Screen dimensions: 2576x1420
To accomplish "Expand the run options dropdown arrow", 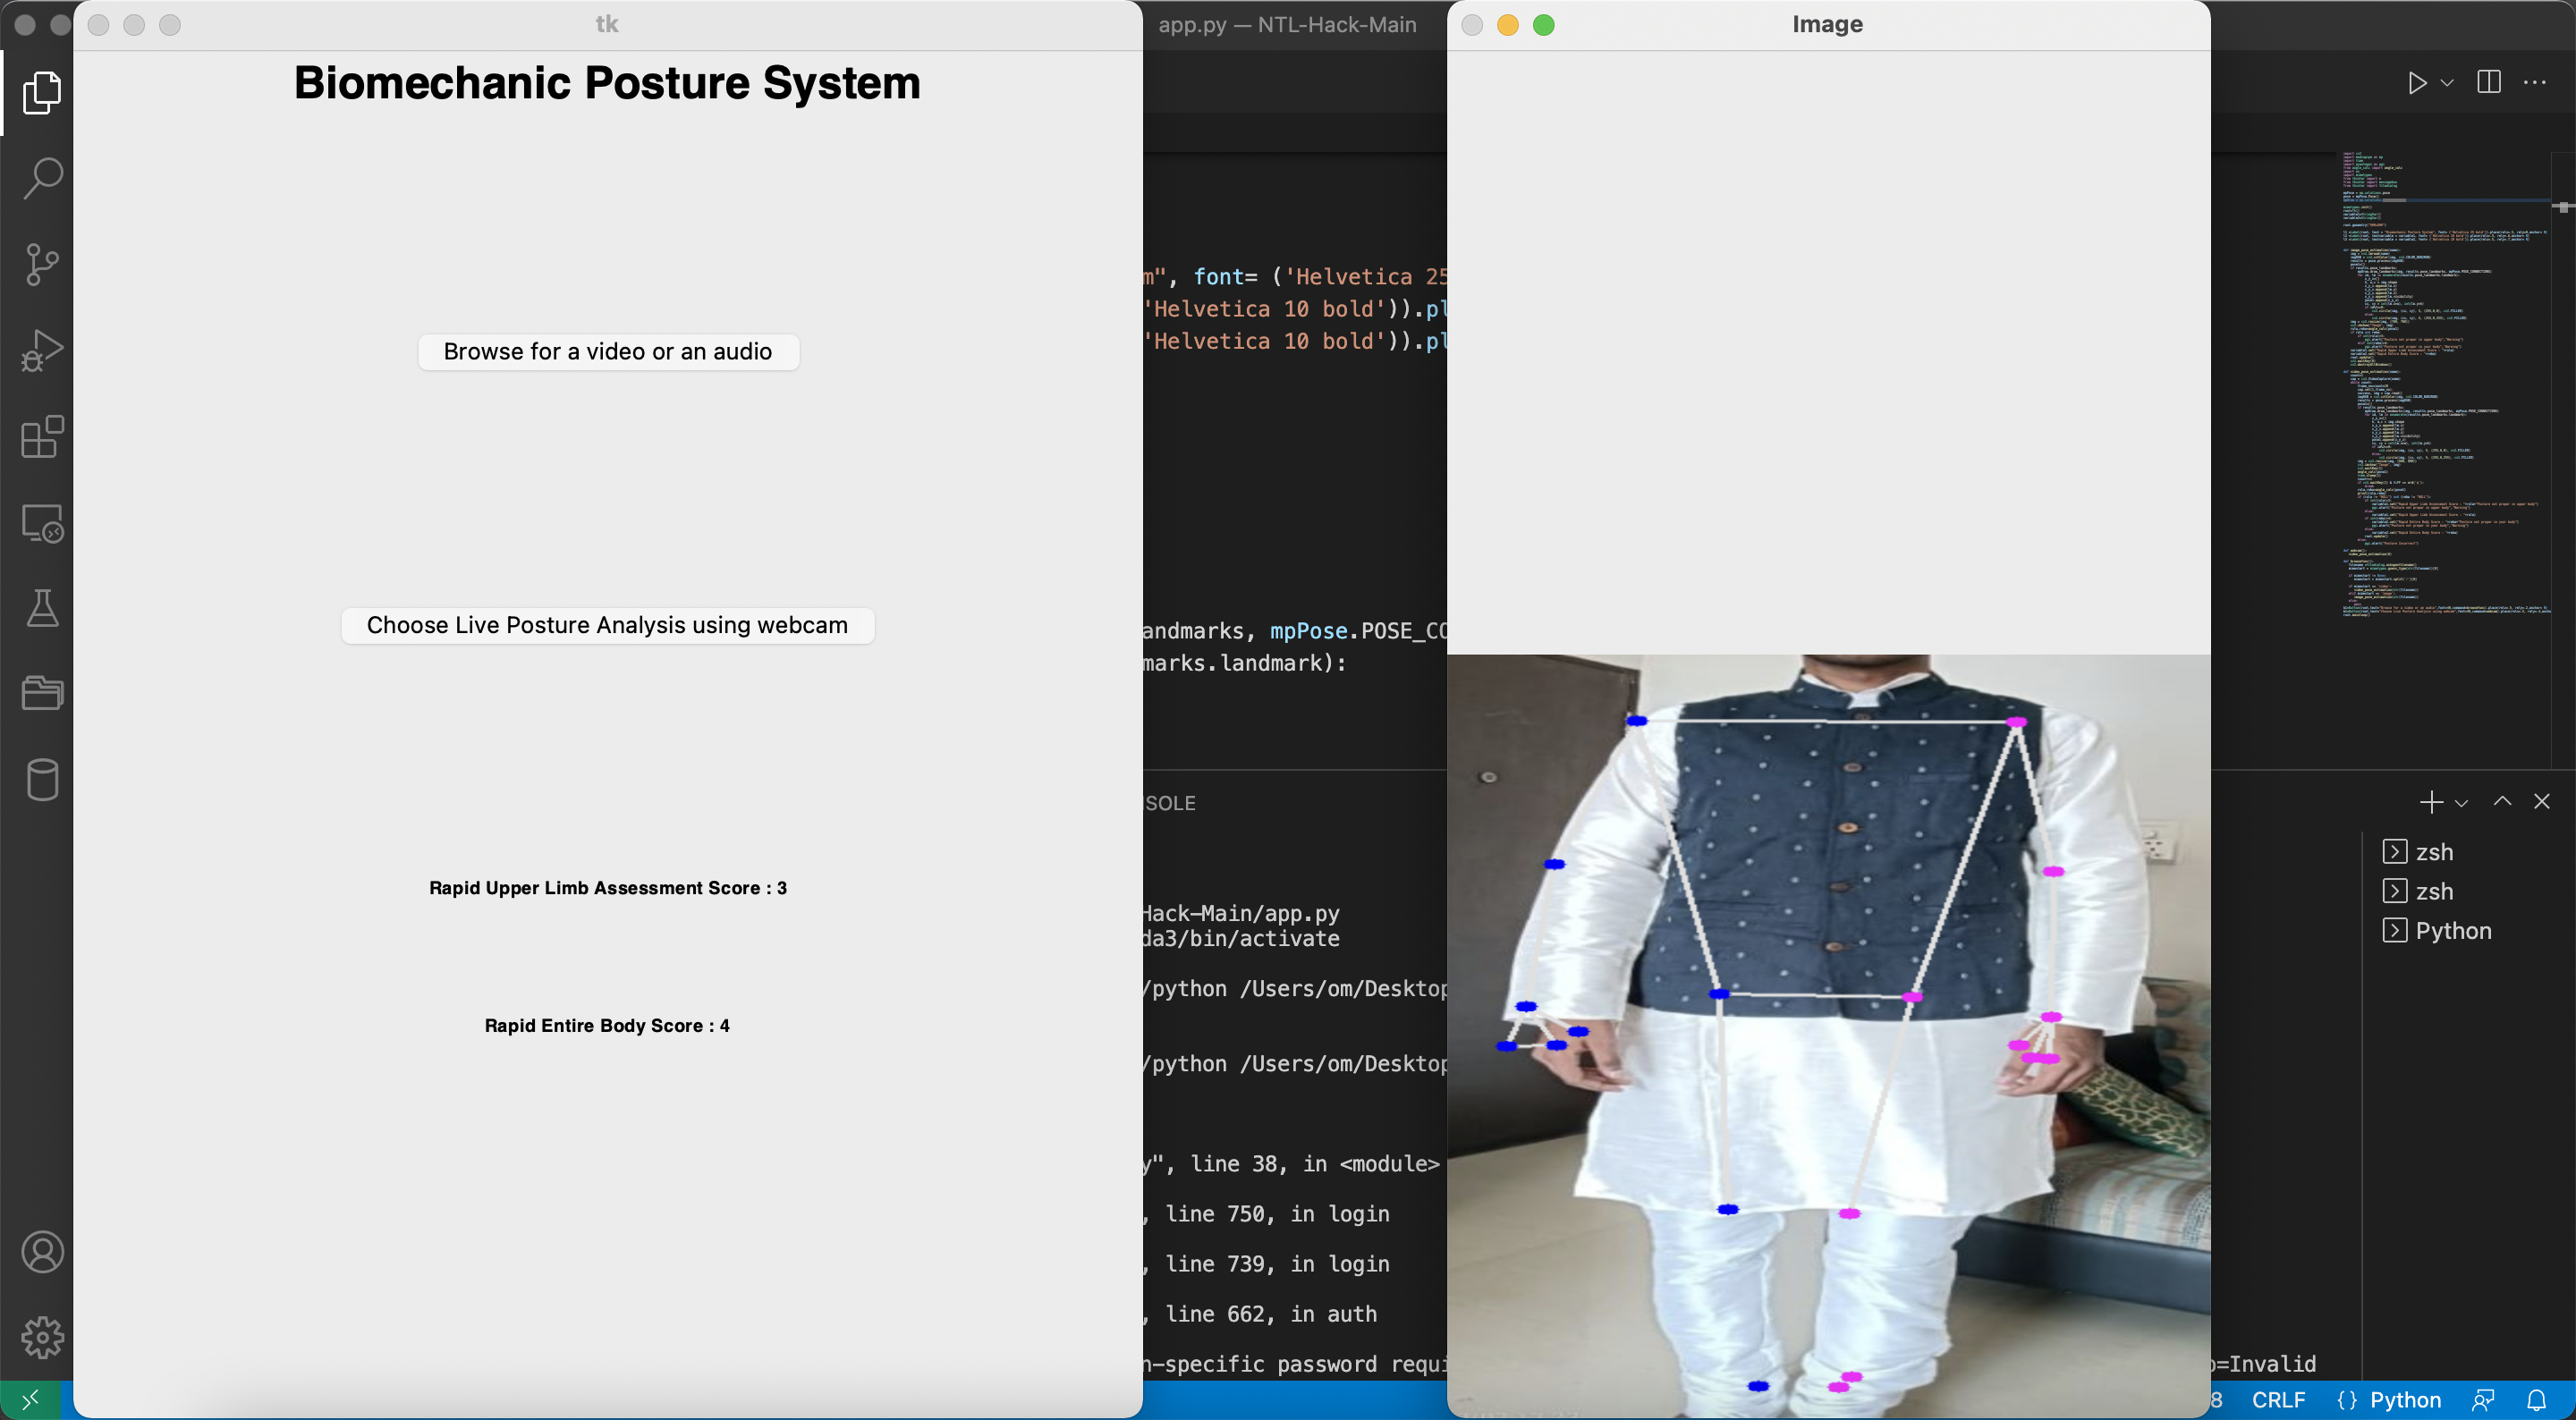I will coord(2447,83).
